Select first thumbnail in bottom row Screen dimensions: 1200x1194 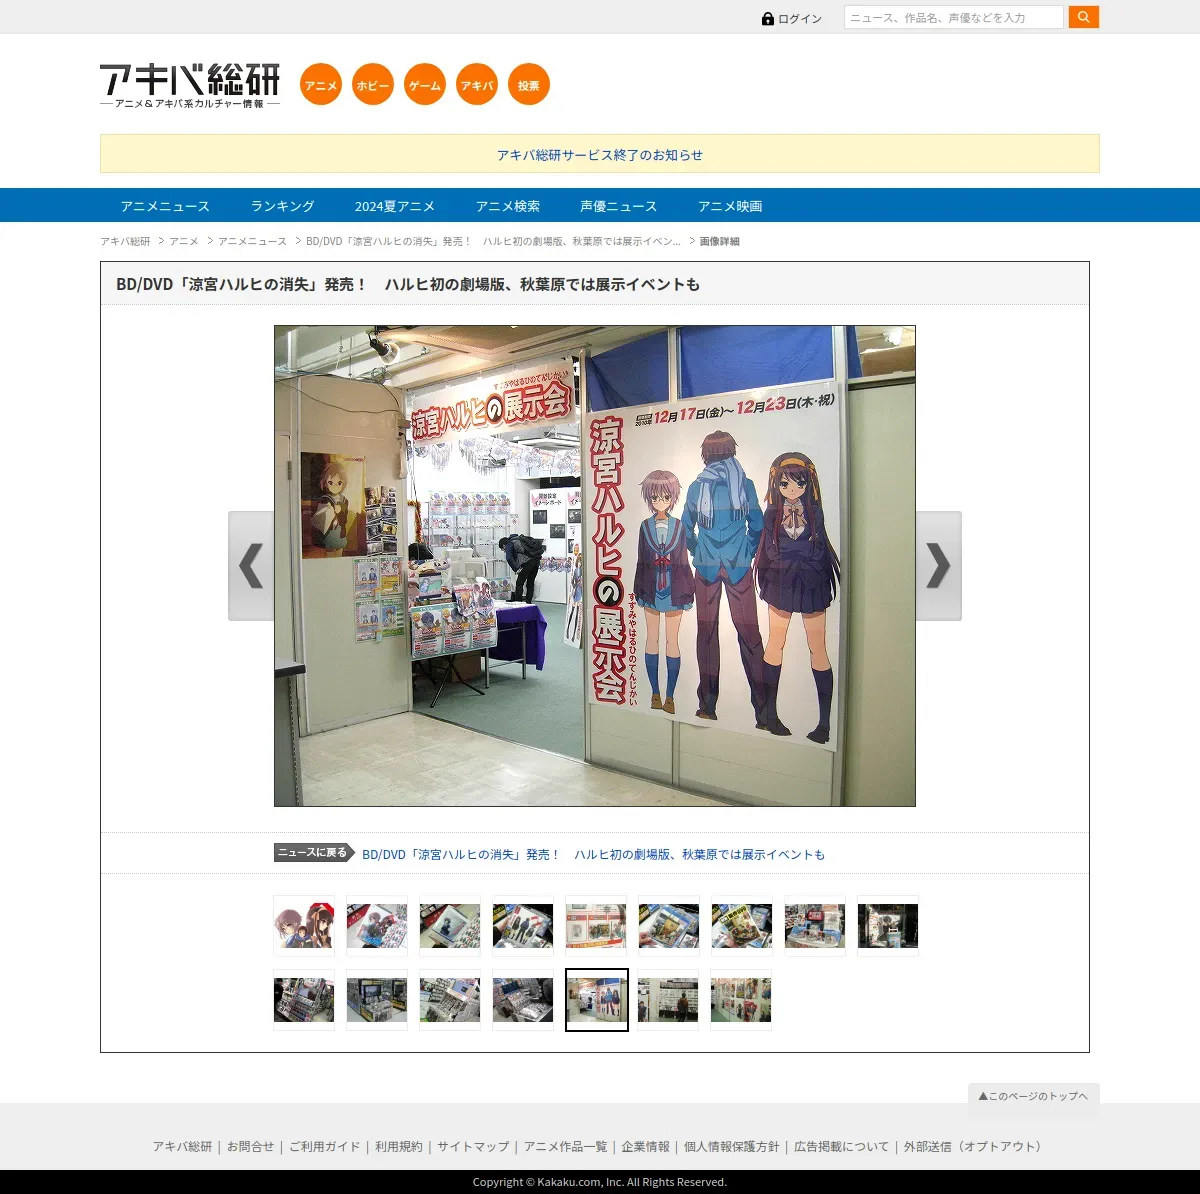point(304,999)
